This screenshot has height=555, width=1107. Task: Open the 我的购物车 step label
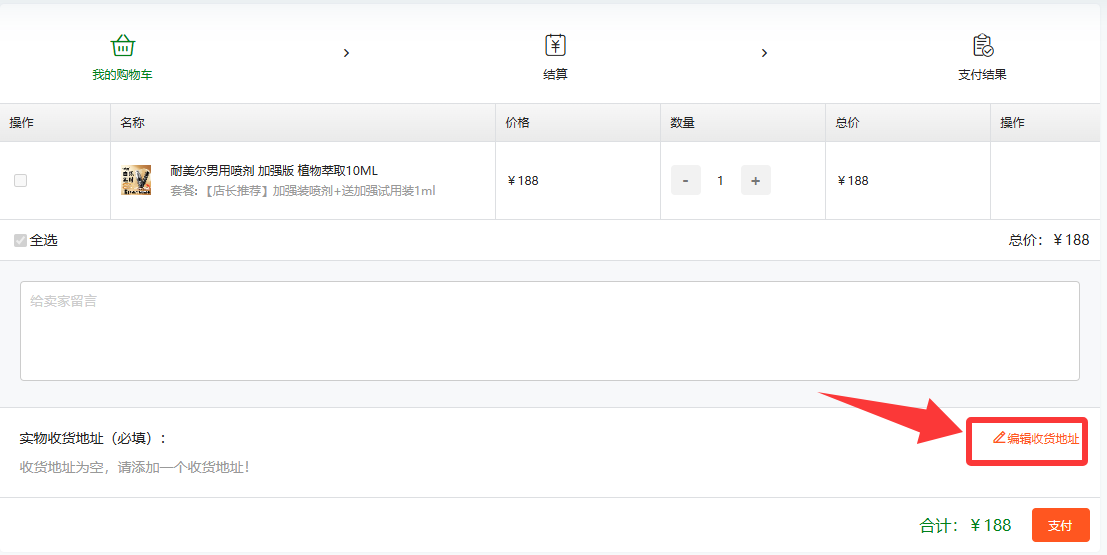click(122, 74)
